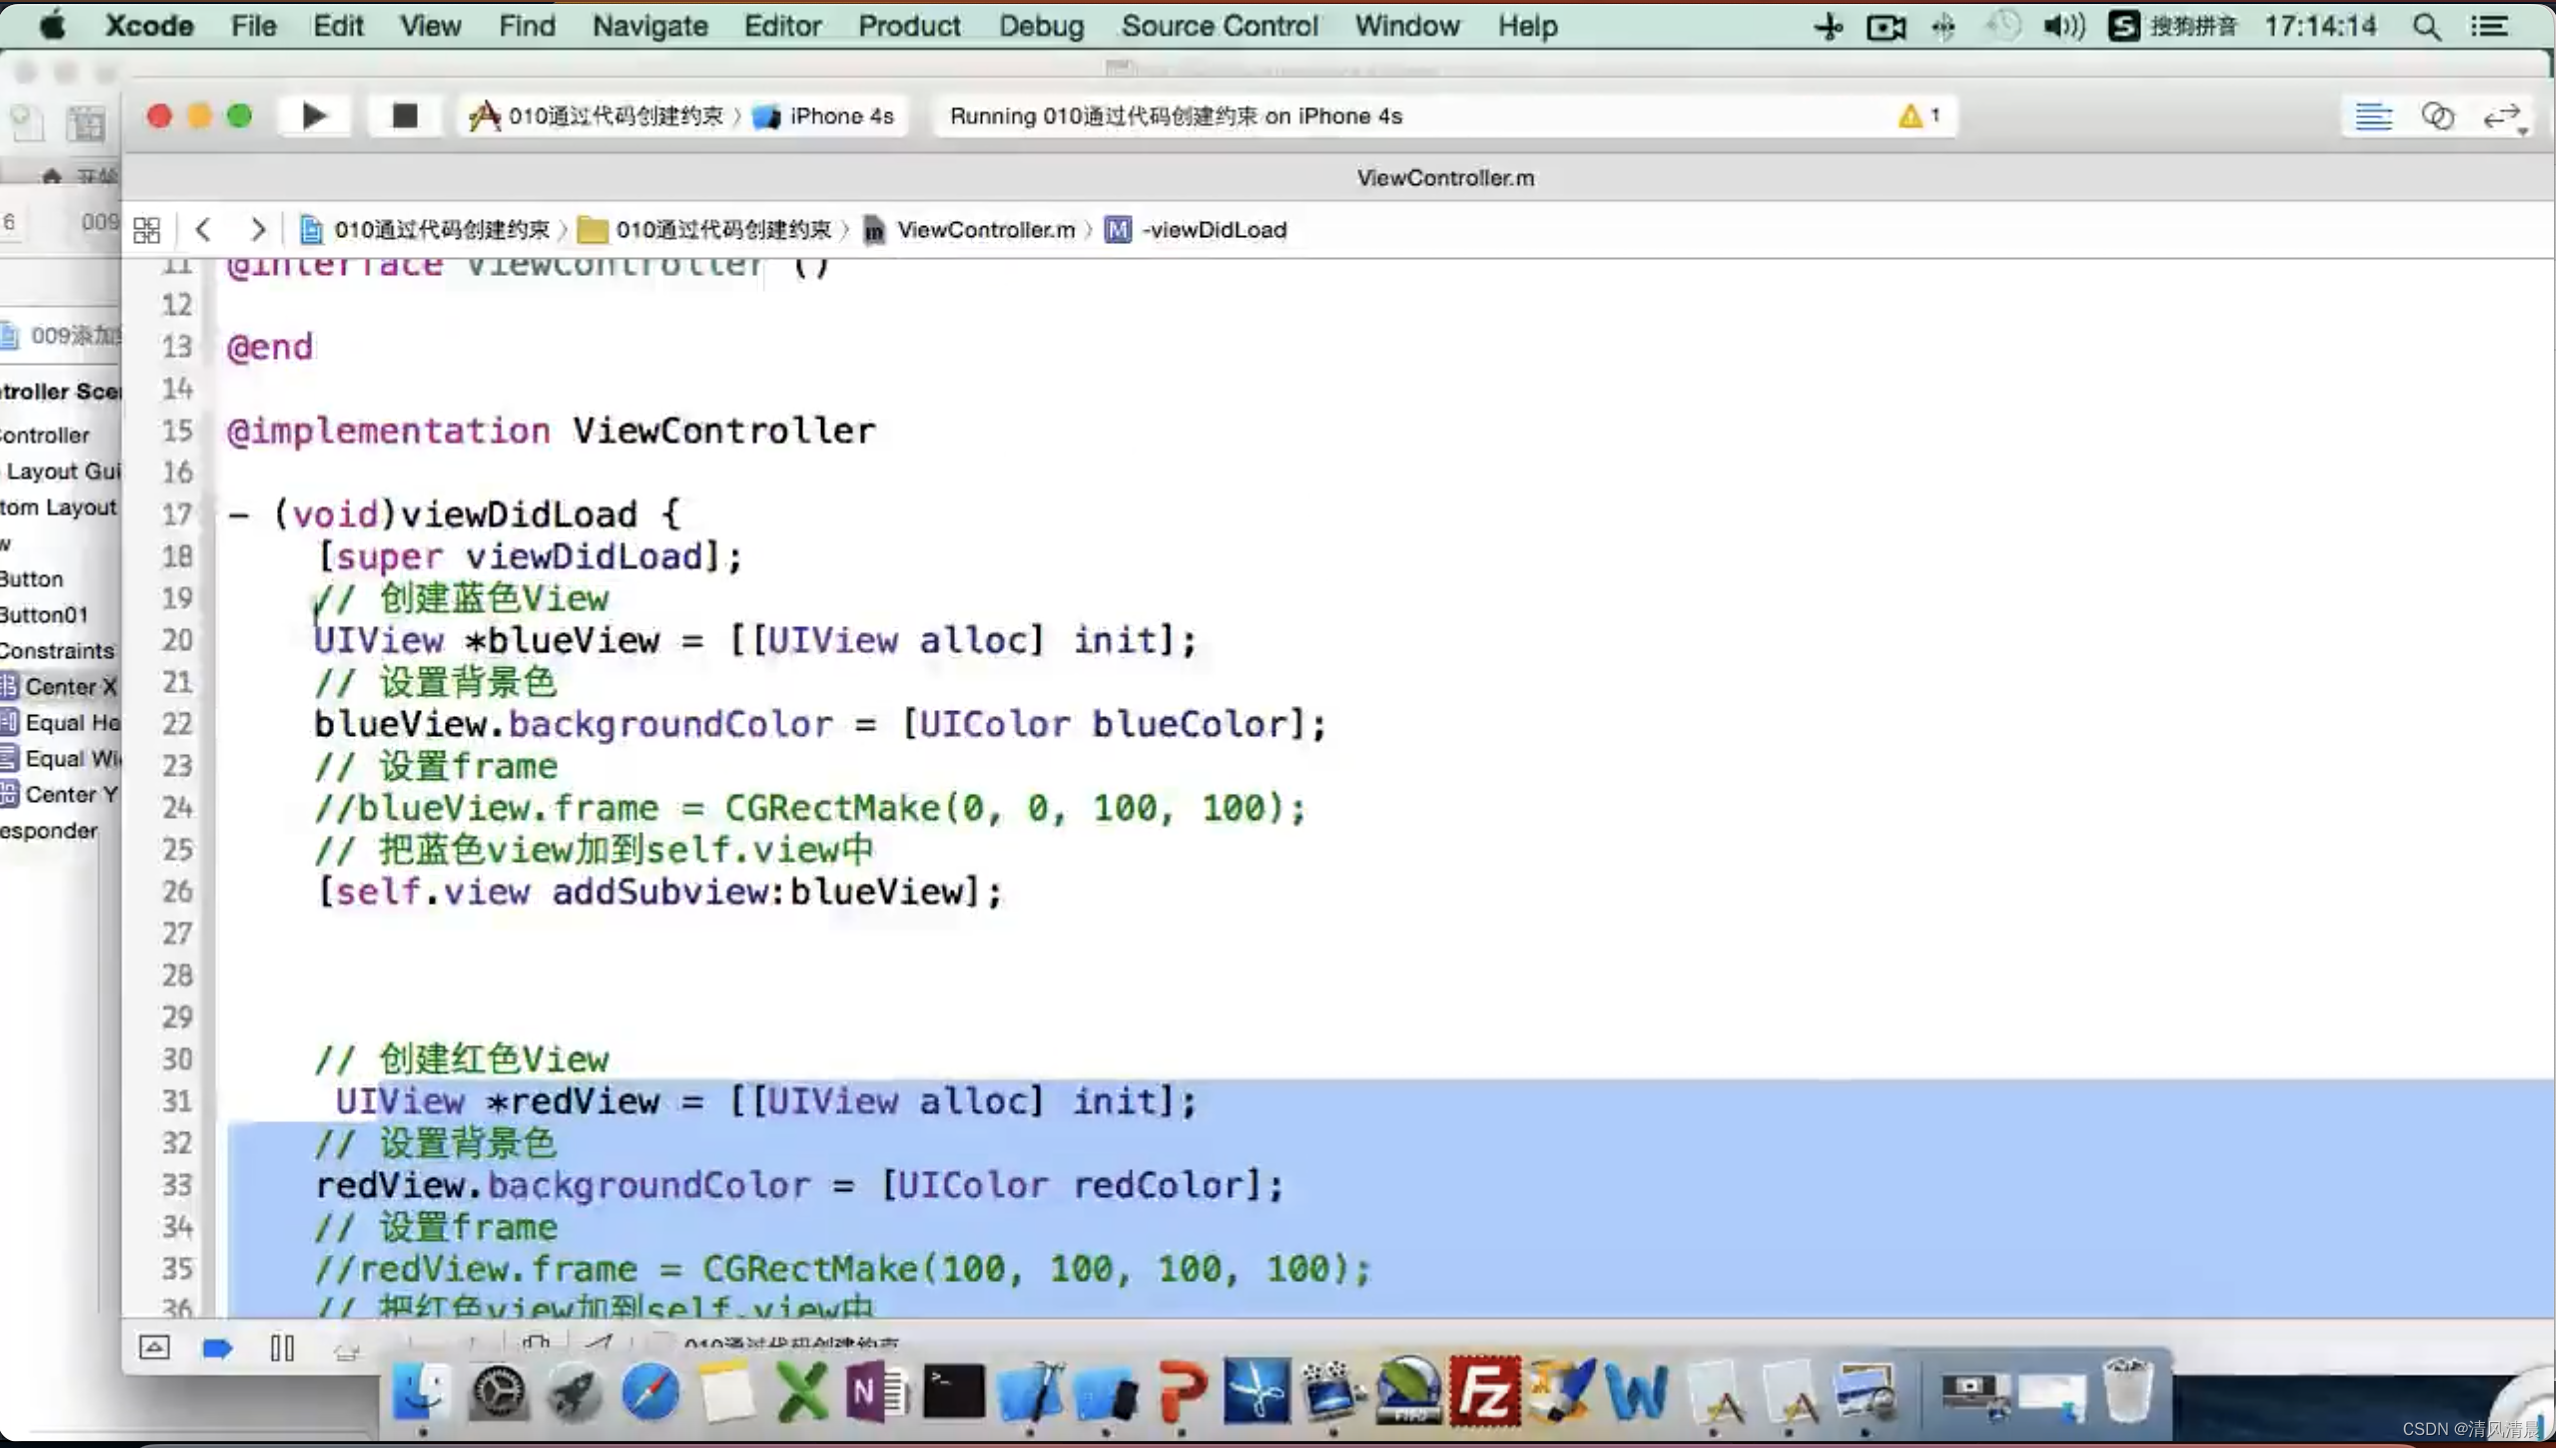Click project 010通过代码创建约束 in jump bar
Viewport: 2556px width, 1448px height.
(425, 230)
